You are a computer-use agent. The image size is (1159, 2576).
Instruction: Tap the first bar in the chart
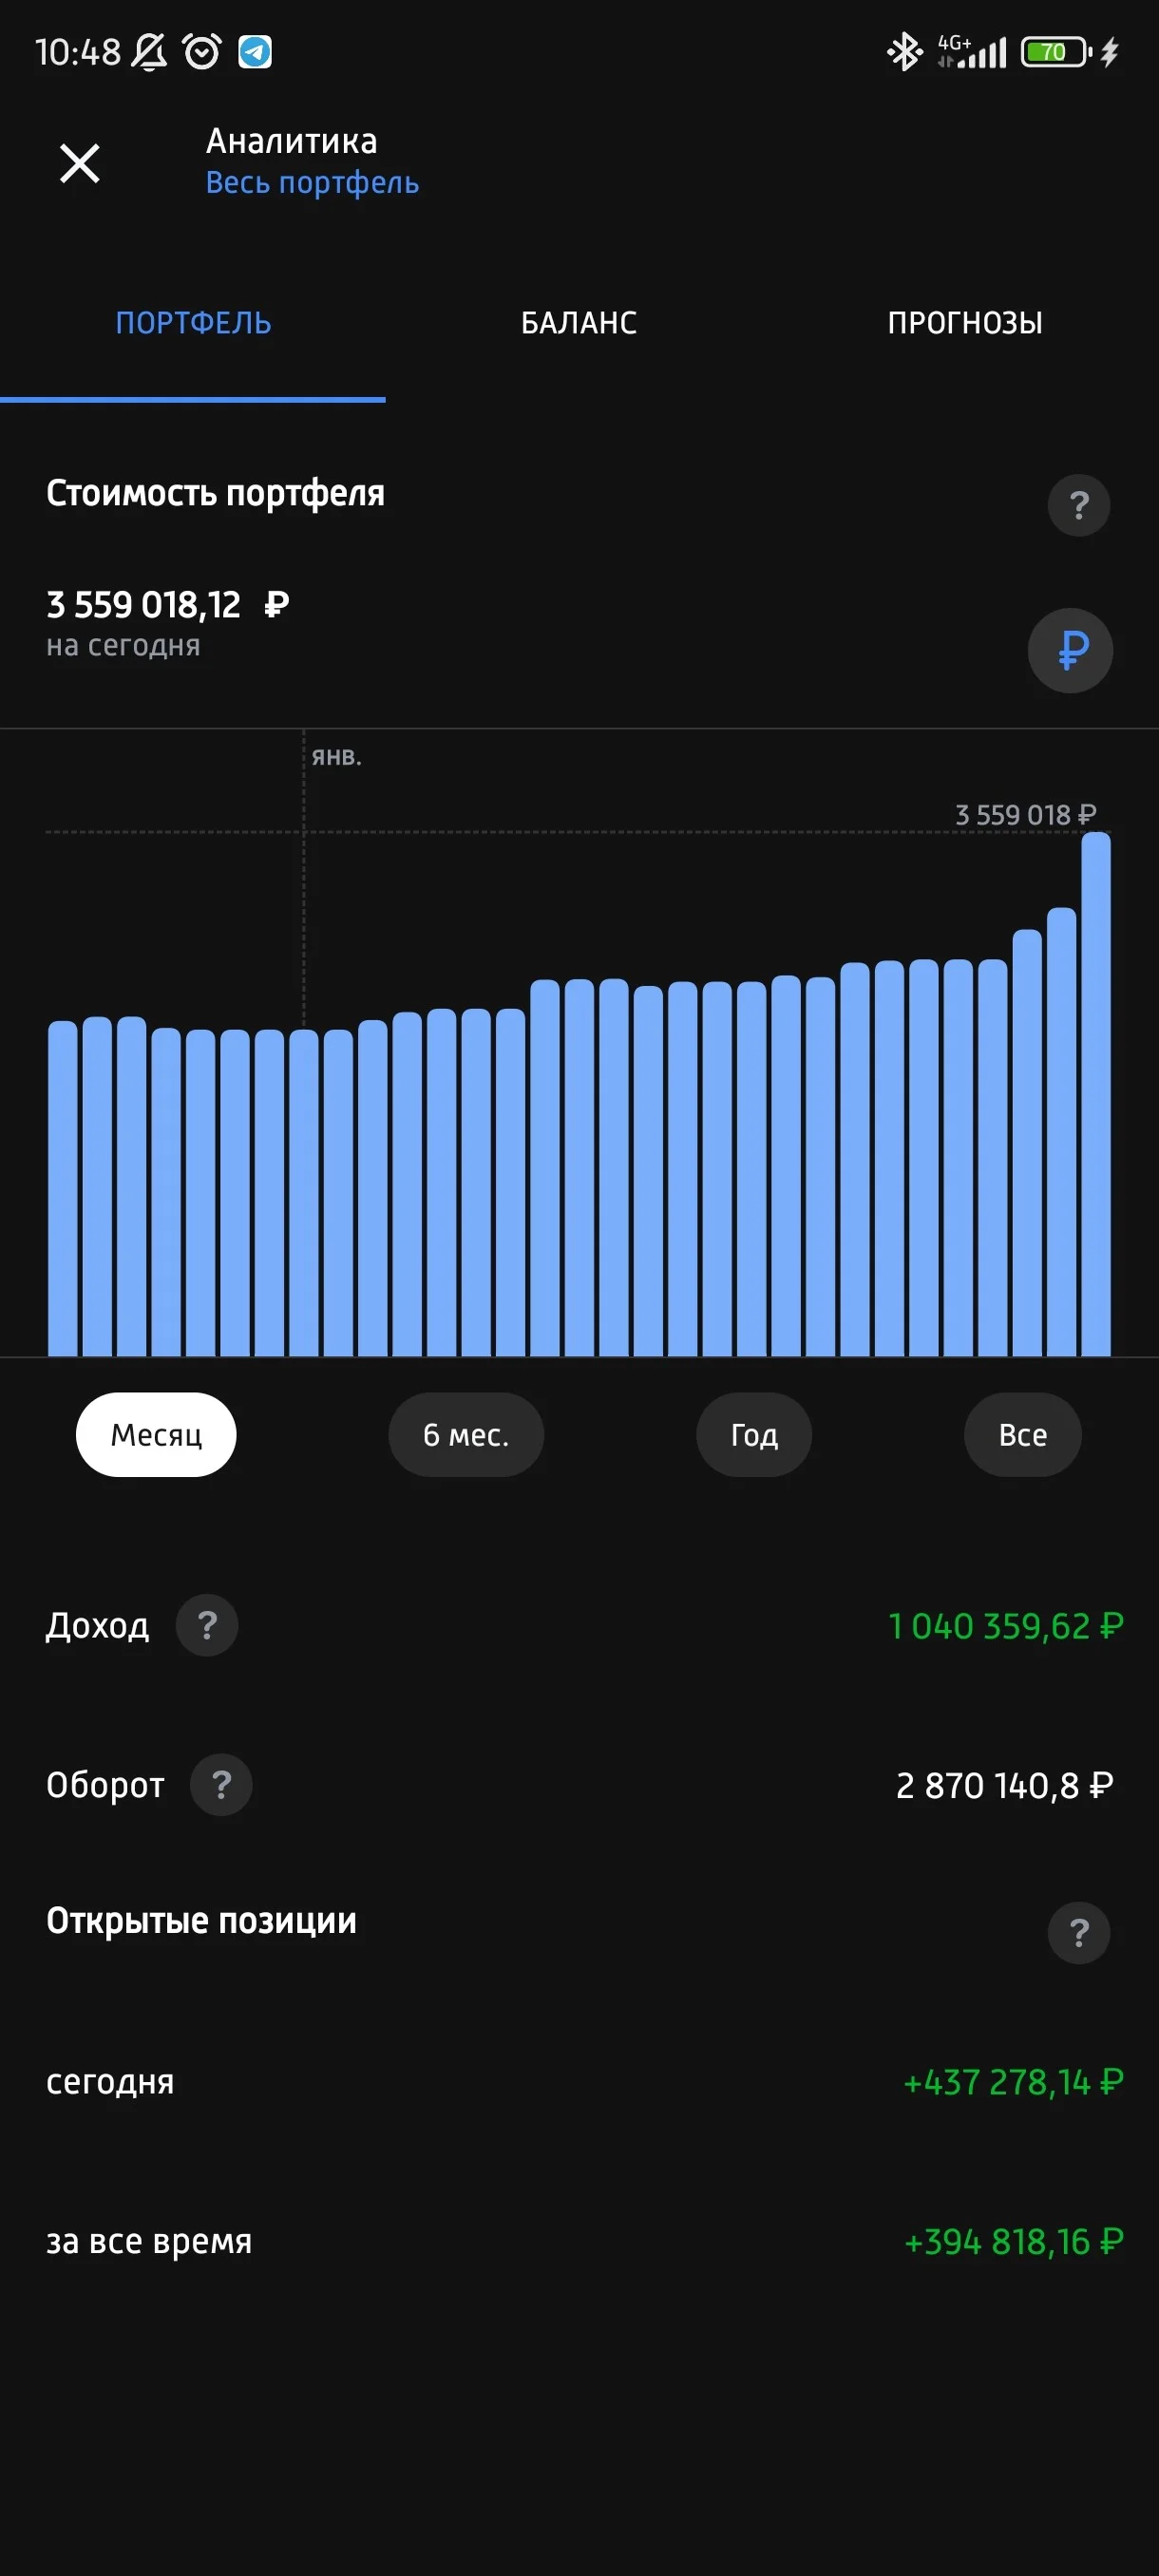(x=63, y=1188)
